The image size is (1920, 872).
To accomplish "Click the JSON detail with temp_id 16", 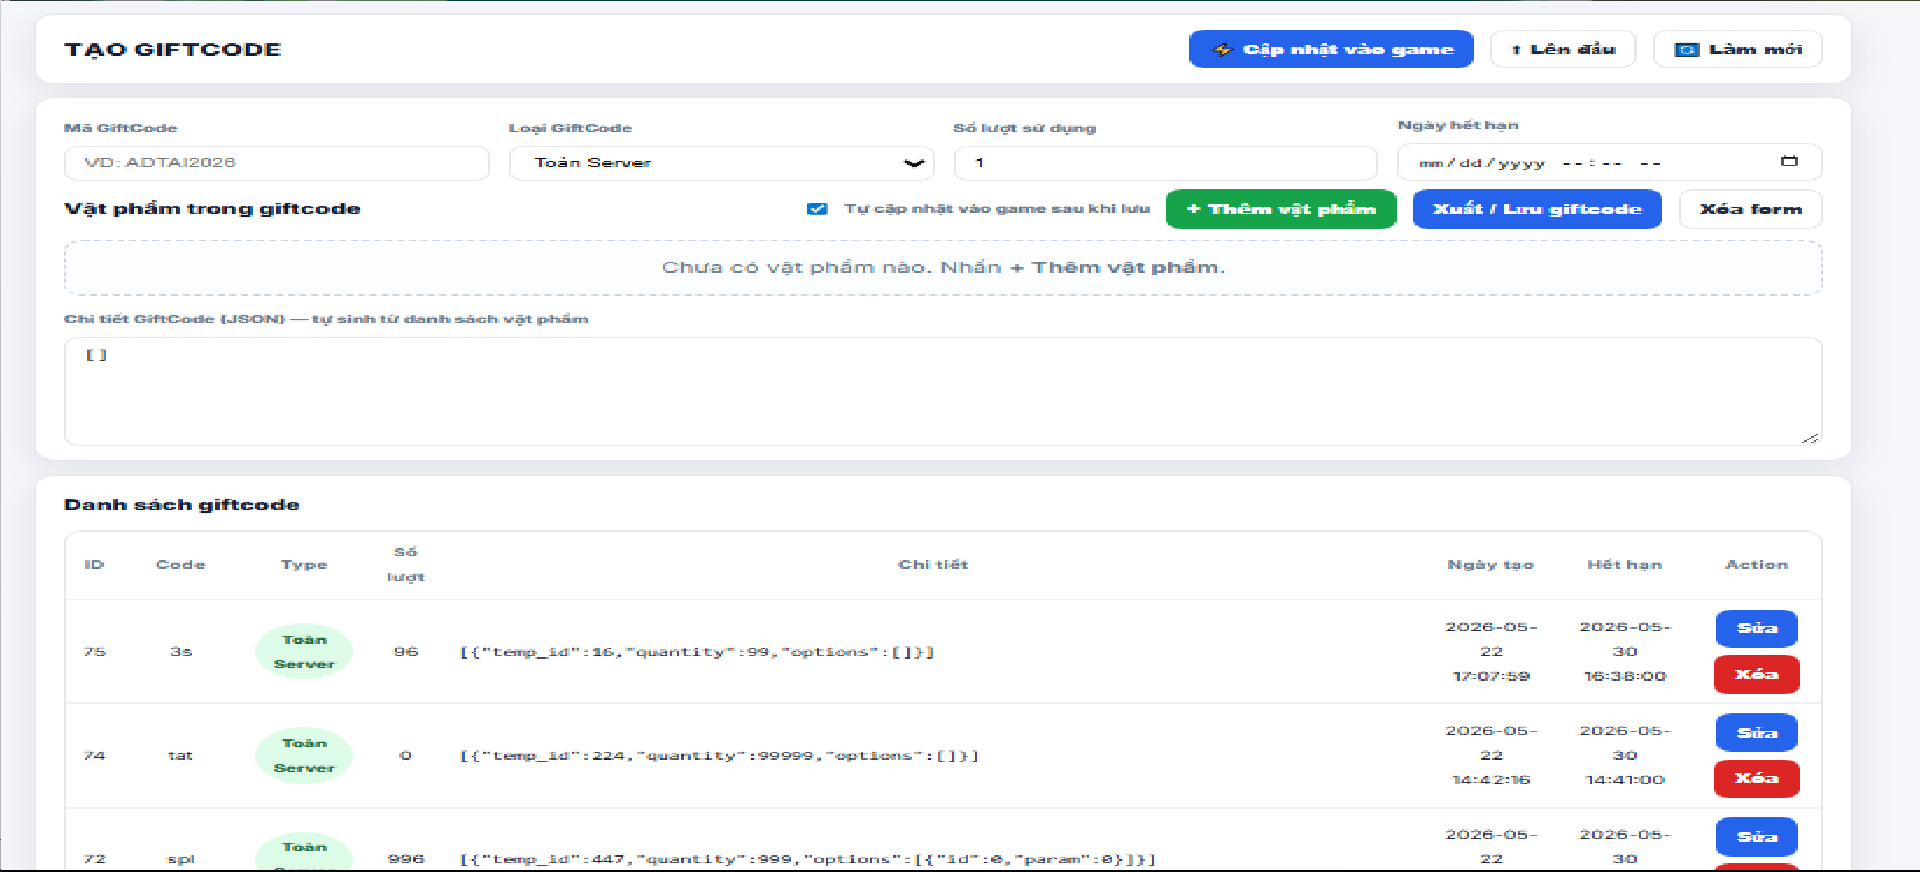I will (697, 652).
